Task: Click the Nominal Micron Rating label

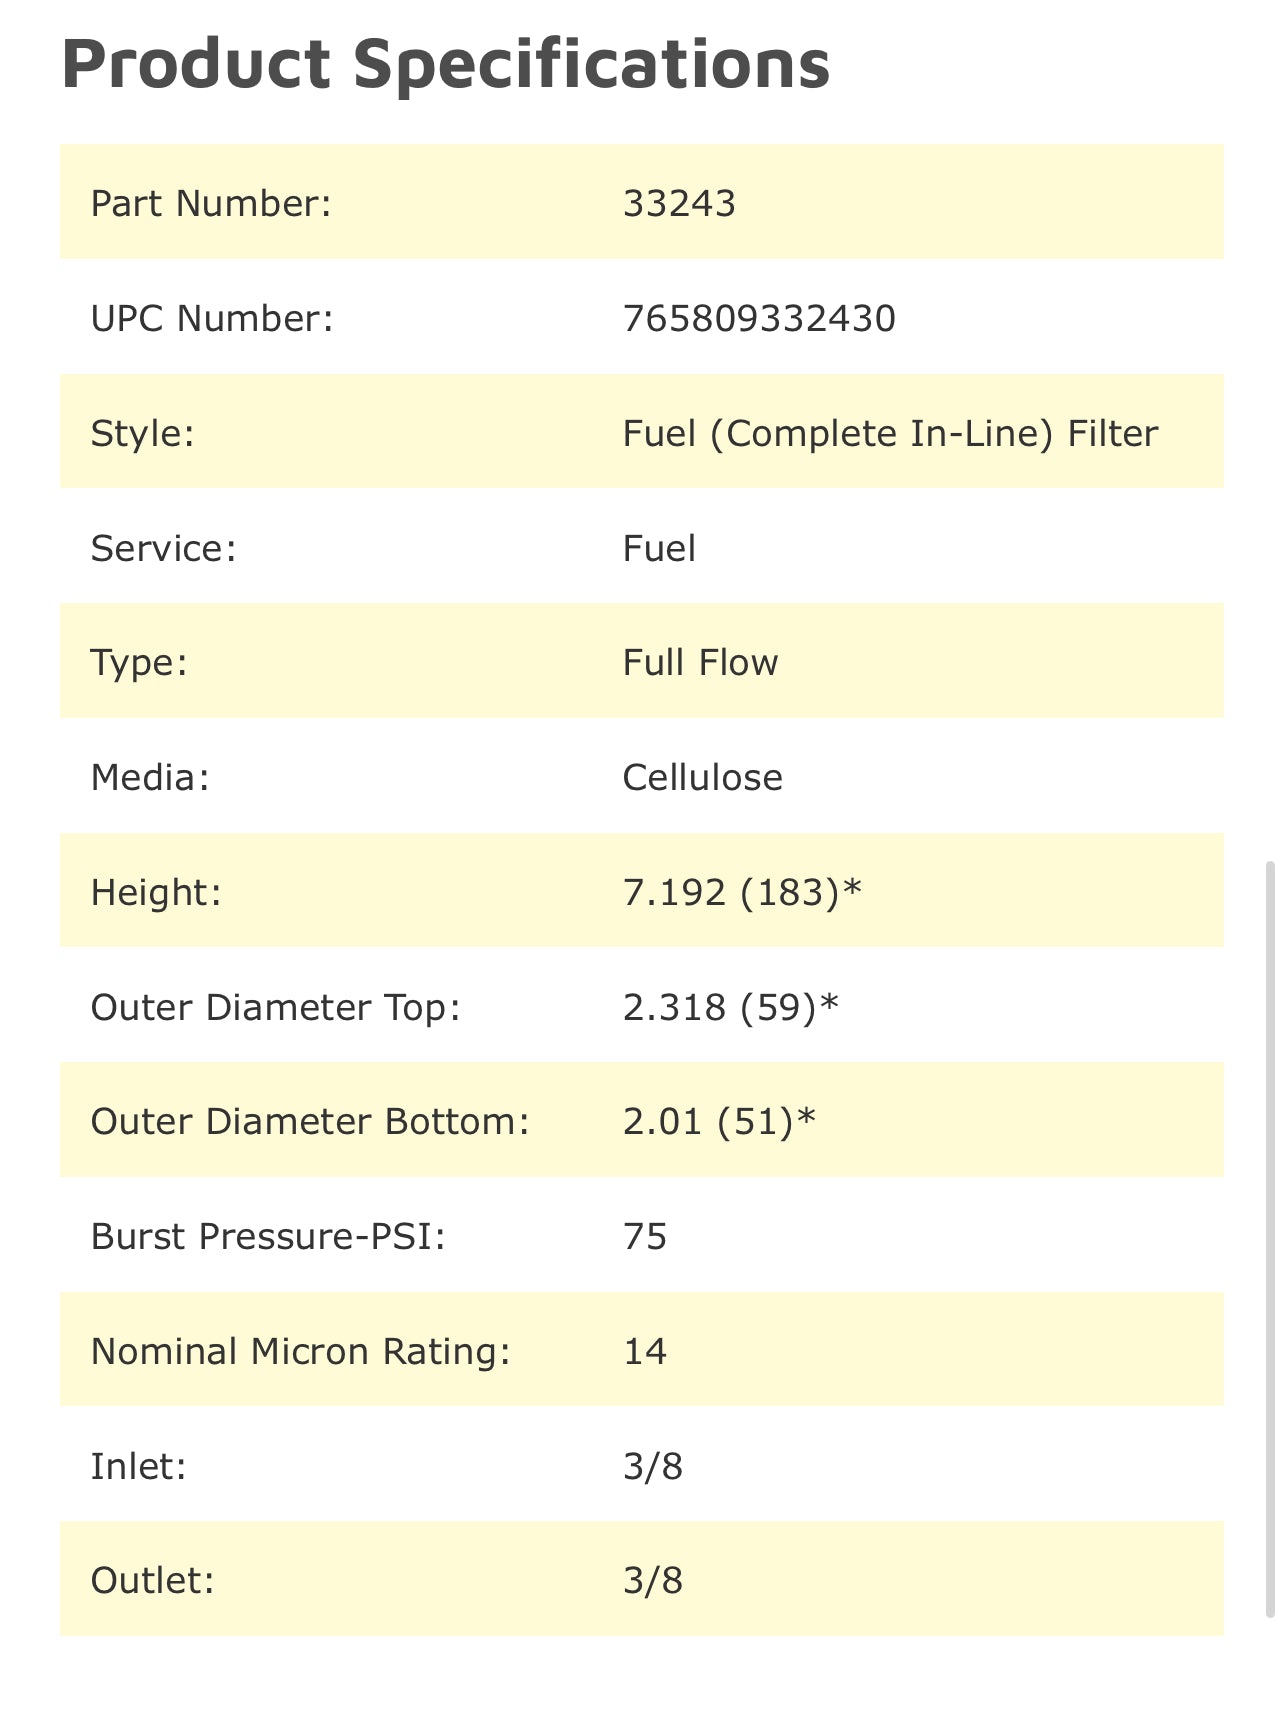Action: pos(301,1352)
